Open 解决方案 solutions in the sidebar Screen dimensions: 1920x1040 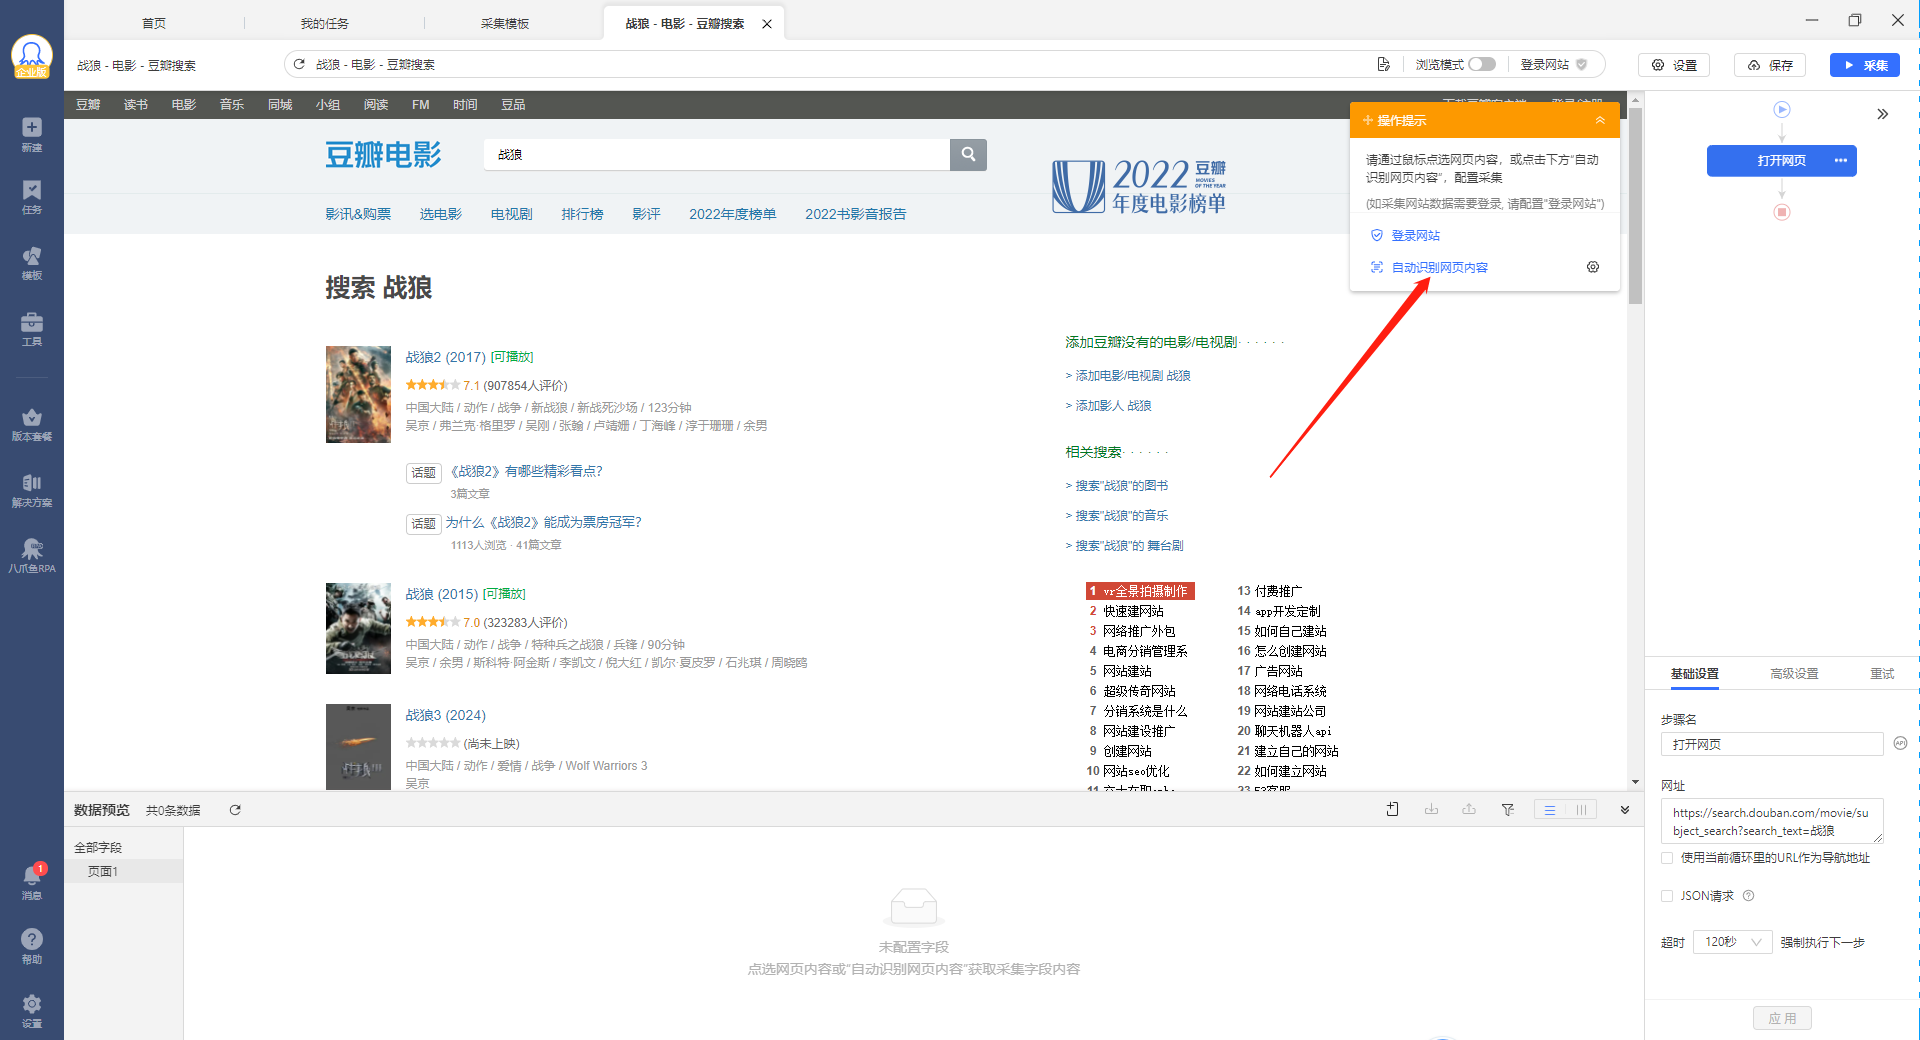(32, 490)
